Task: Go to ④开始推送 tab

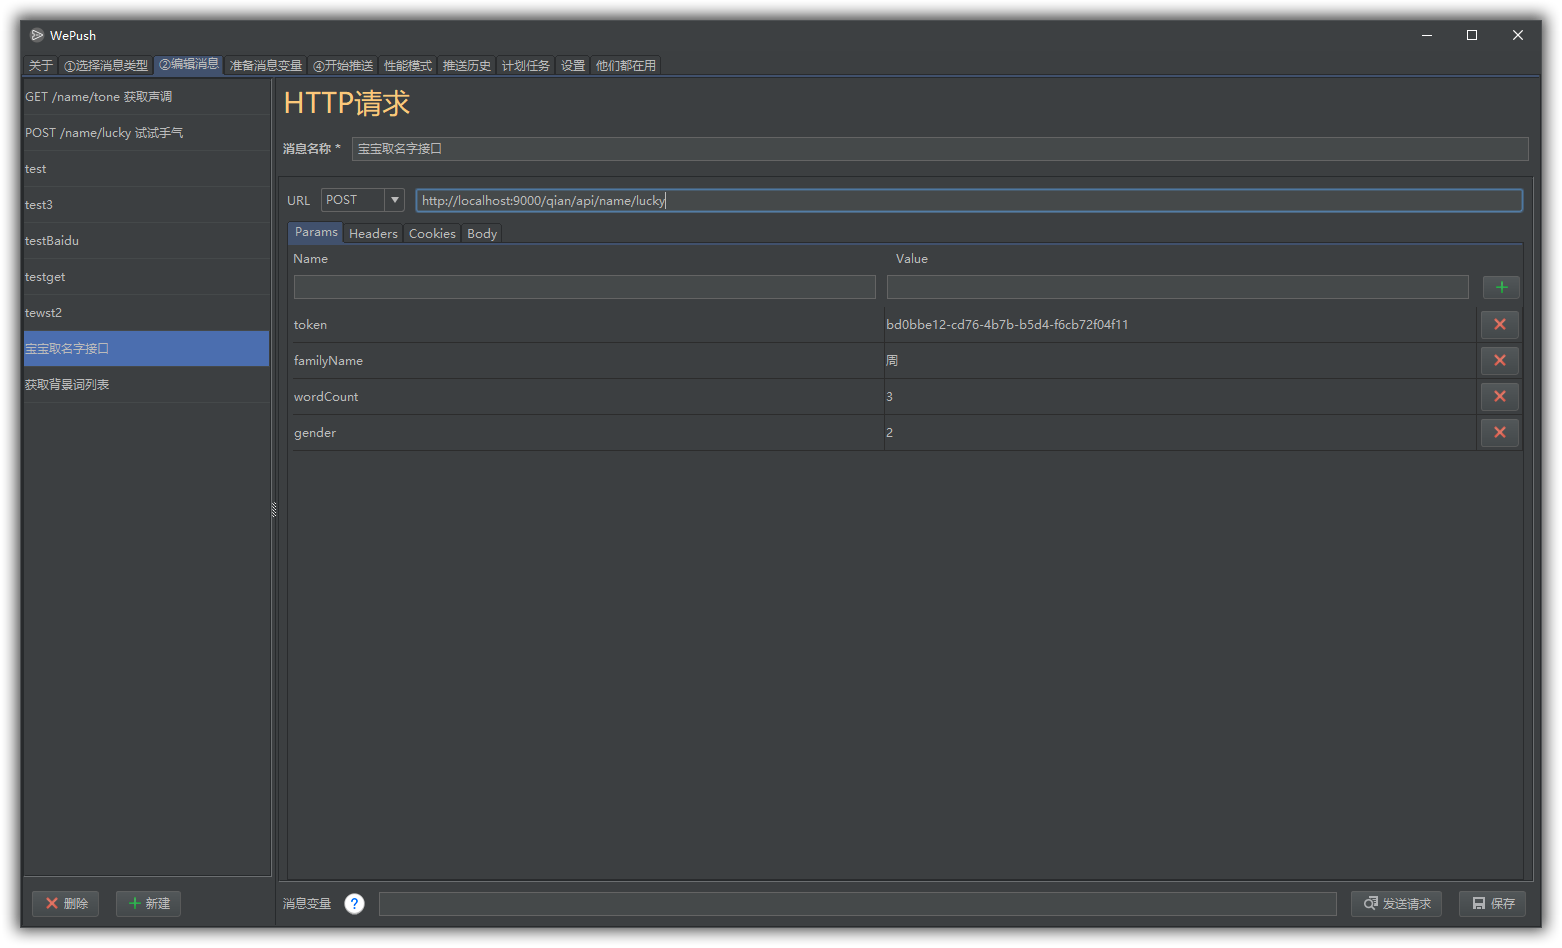Action: coord(343,66)
